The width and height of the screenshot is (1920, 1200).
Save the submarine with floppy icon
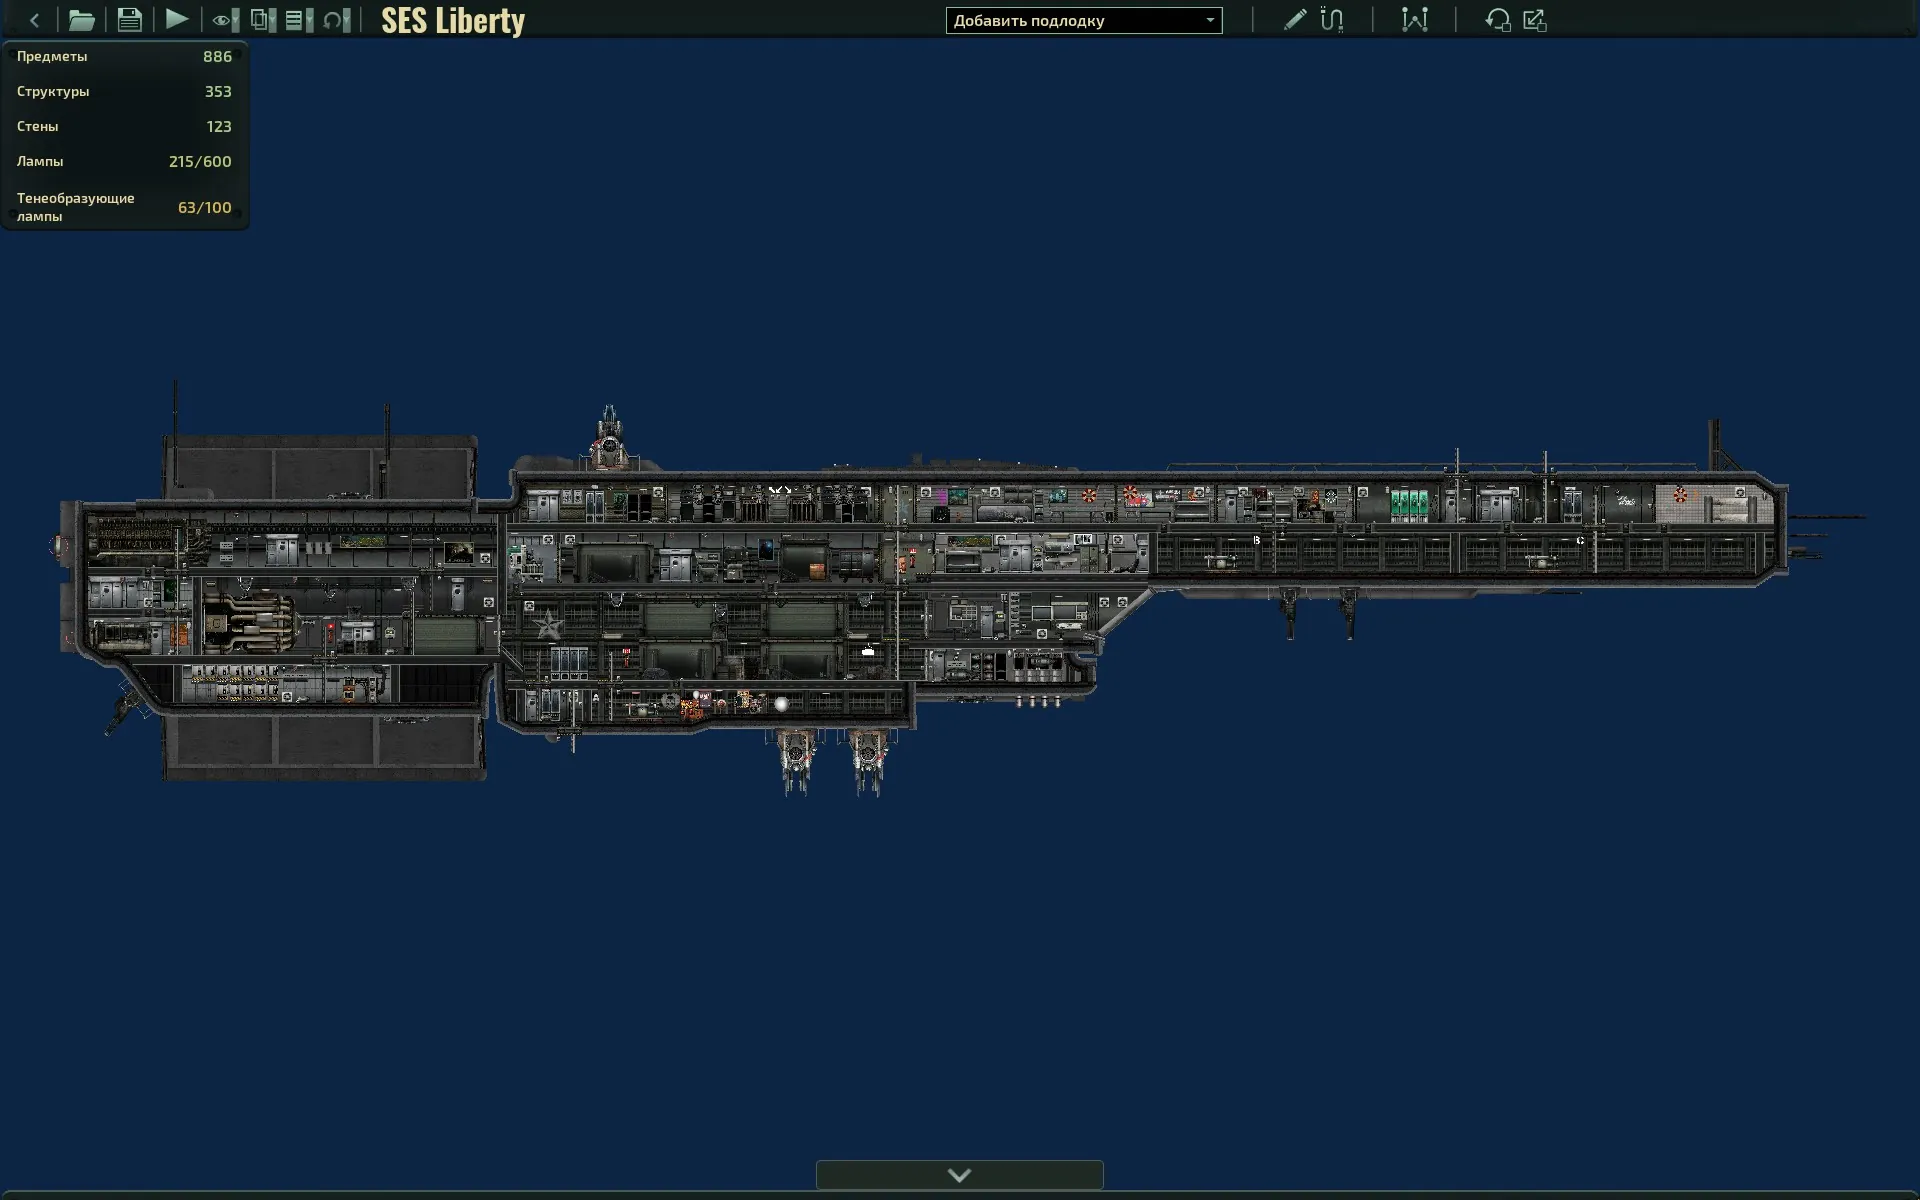tap(129, 20)
